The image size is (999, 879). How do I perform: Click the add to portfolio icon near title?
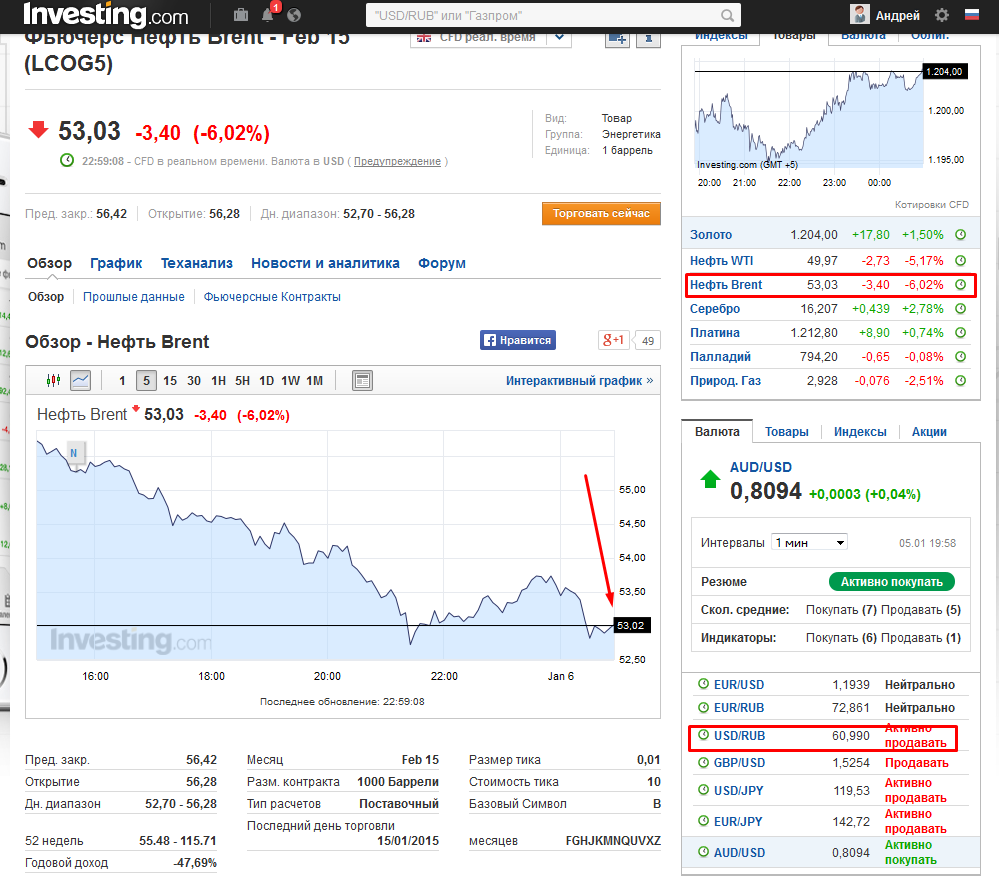tap(617, 38)
